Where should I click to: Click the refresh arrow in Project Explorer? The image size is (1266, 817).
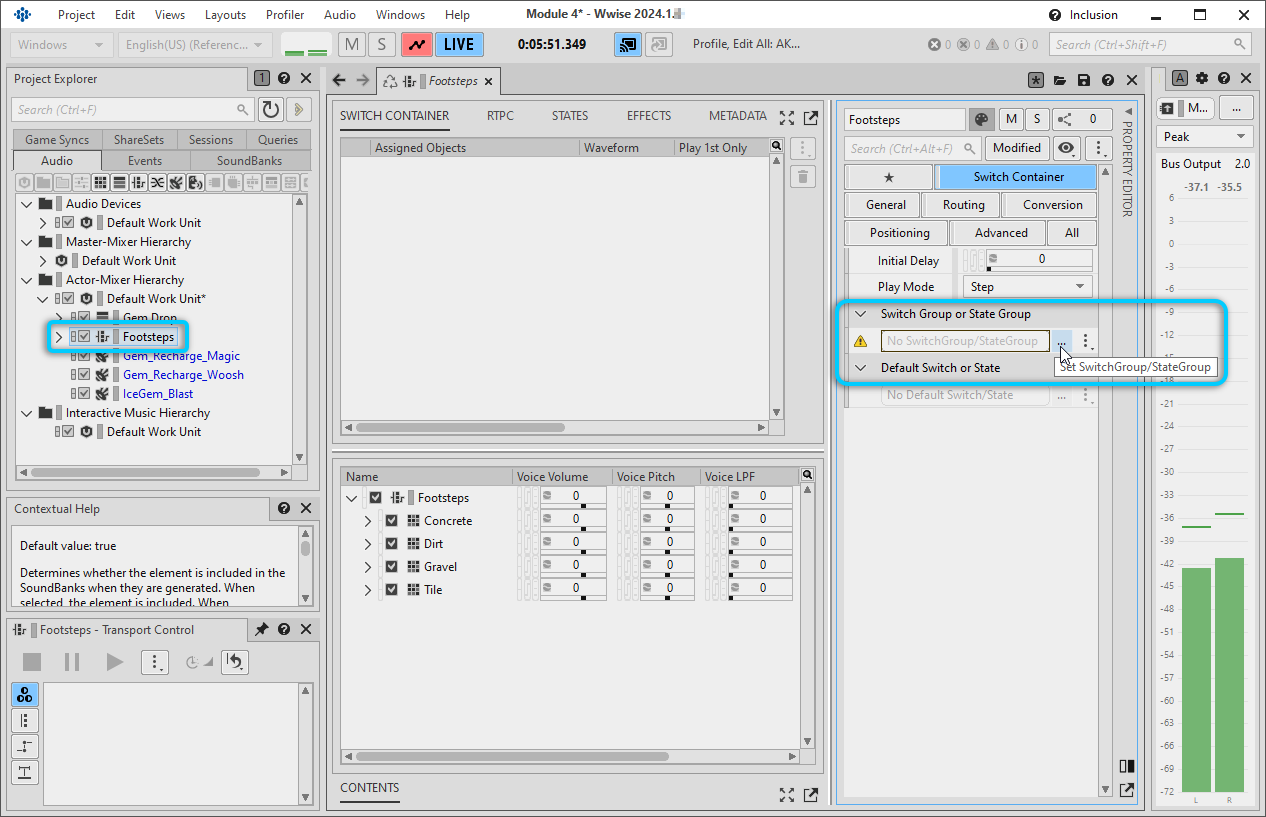coord(270,110)
